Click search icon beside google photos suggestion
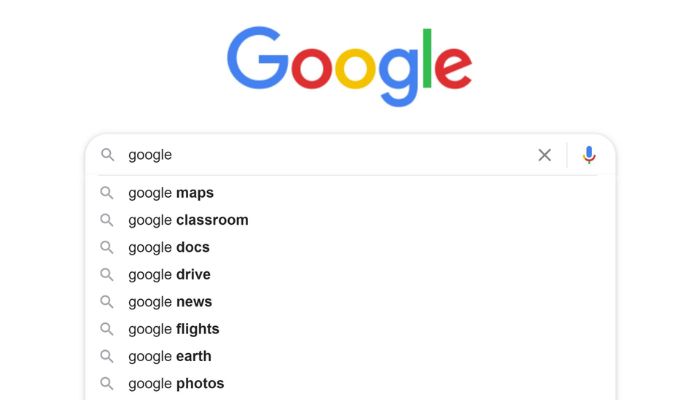 pos(107,383)
